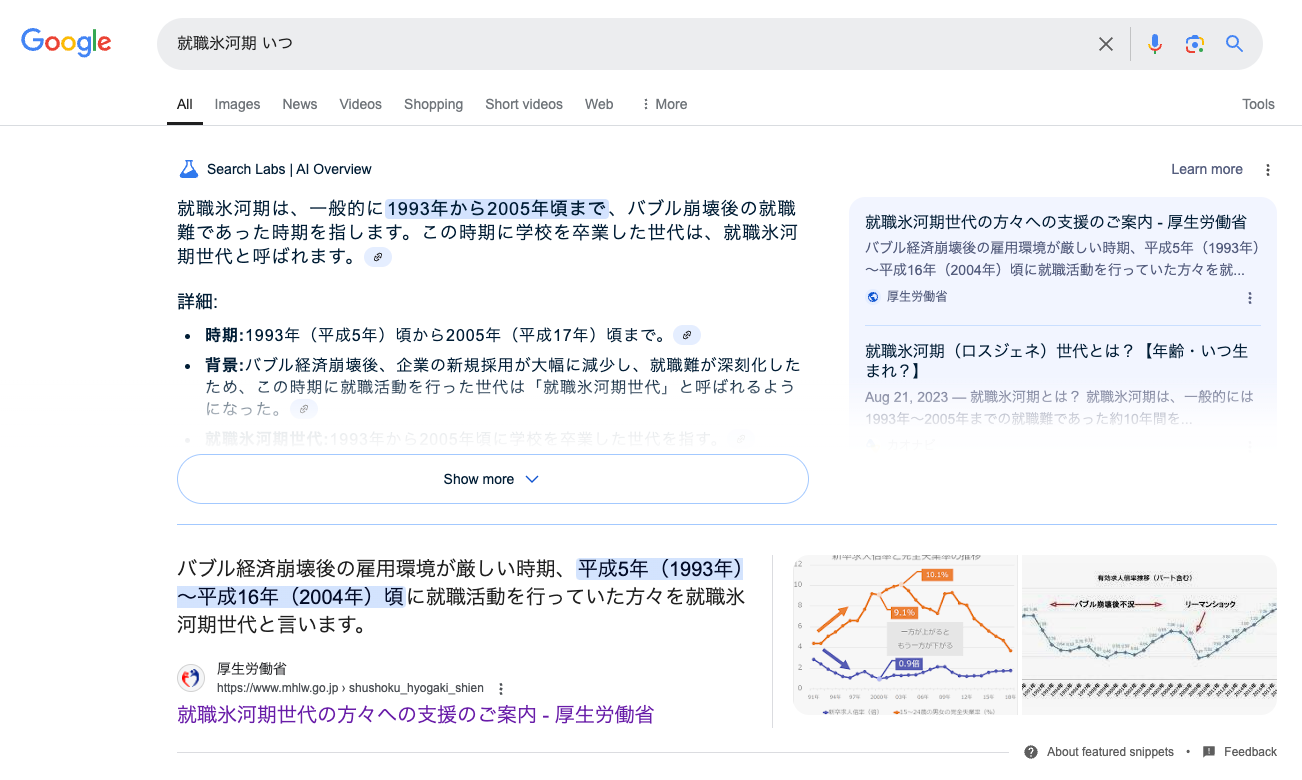Clear the search box with X icon
The width and height of the screenshot is (1302, 780).
coord(1106,44)
